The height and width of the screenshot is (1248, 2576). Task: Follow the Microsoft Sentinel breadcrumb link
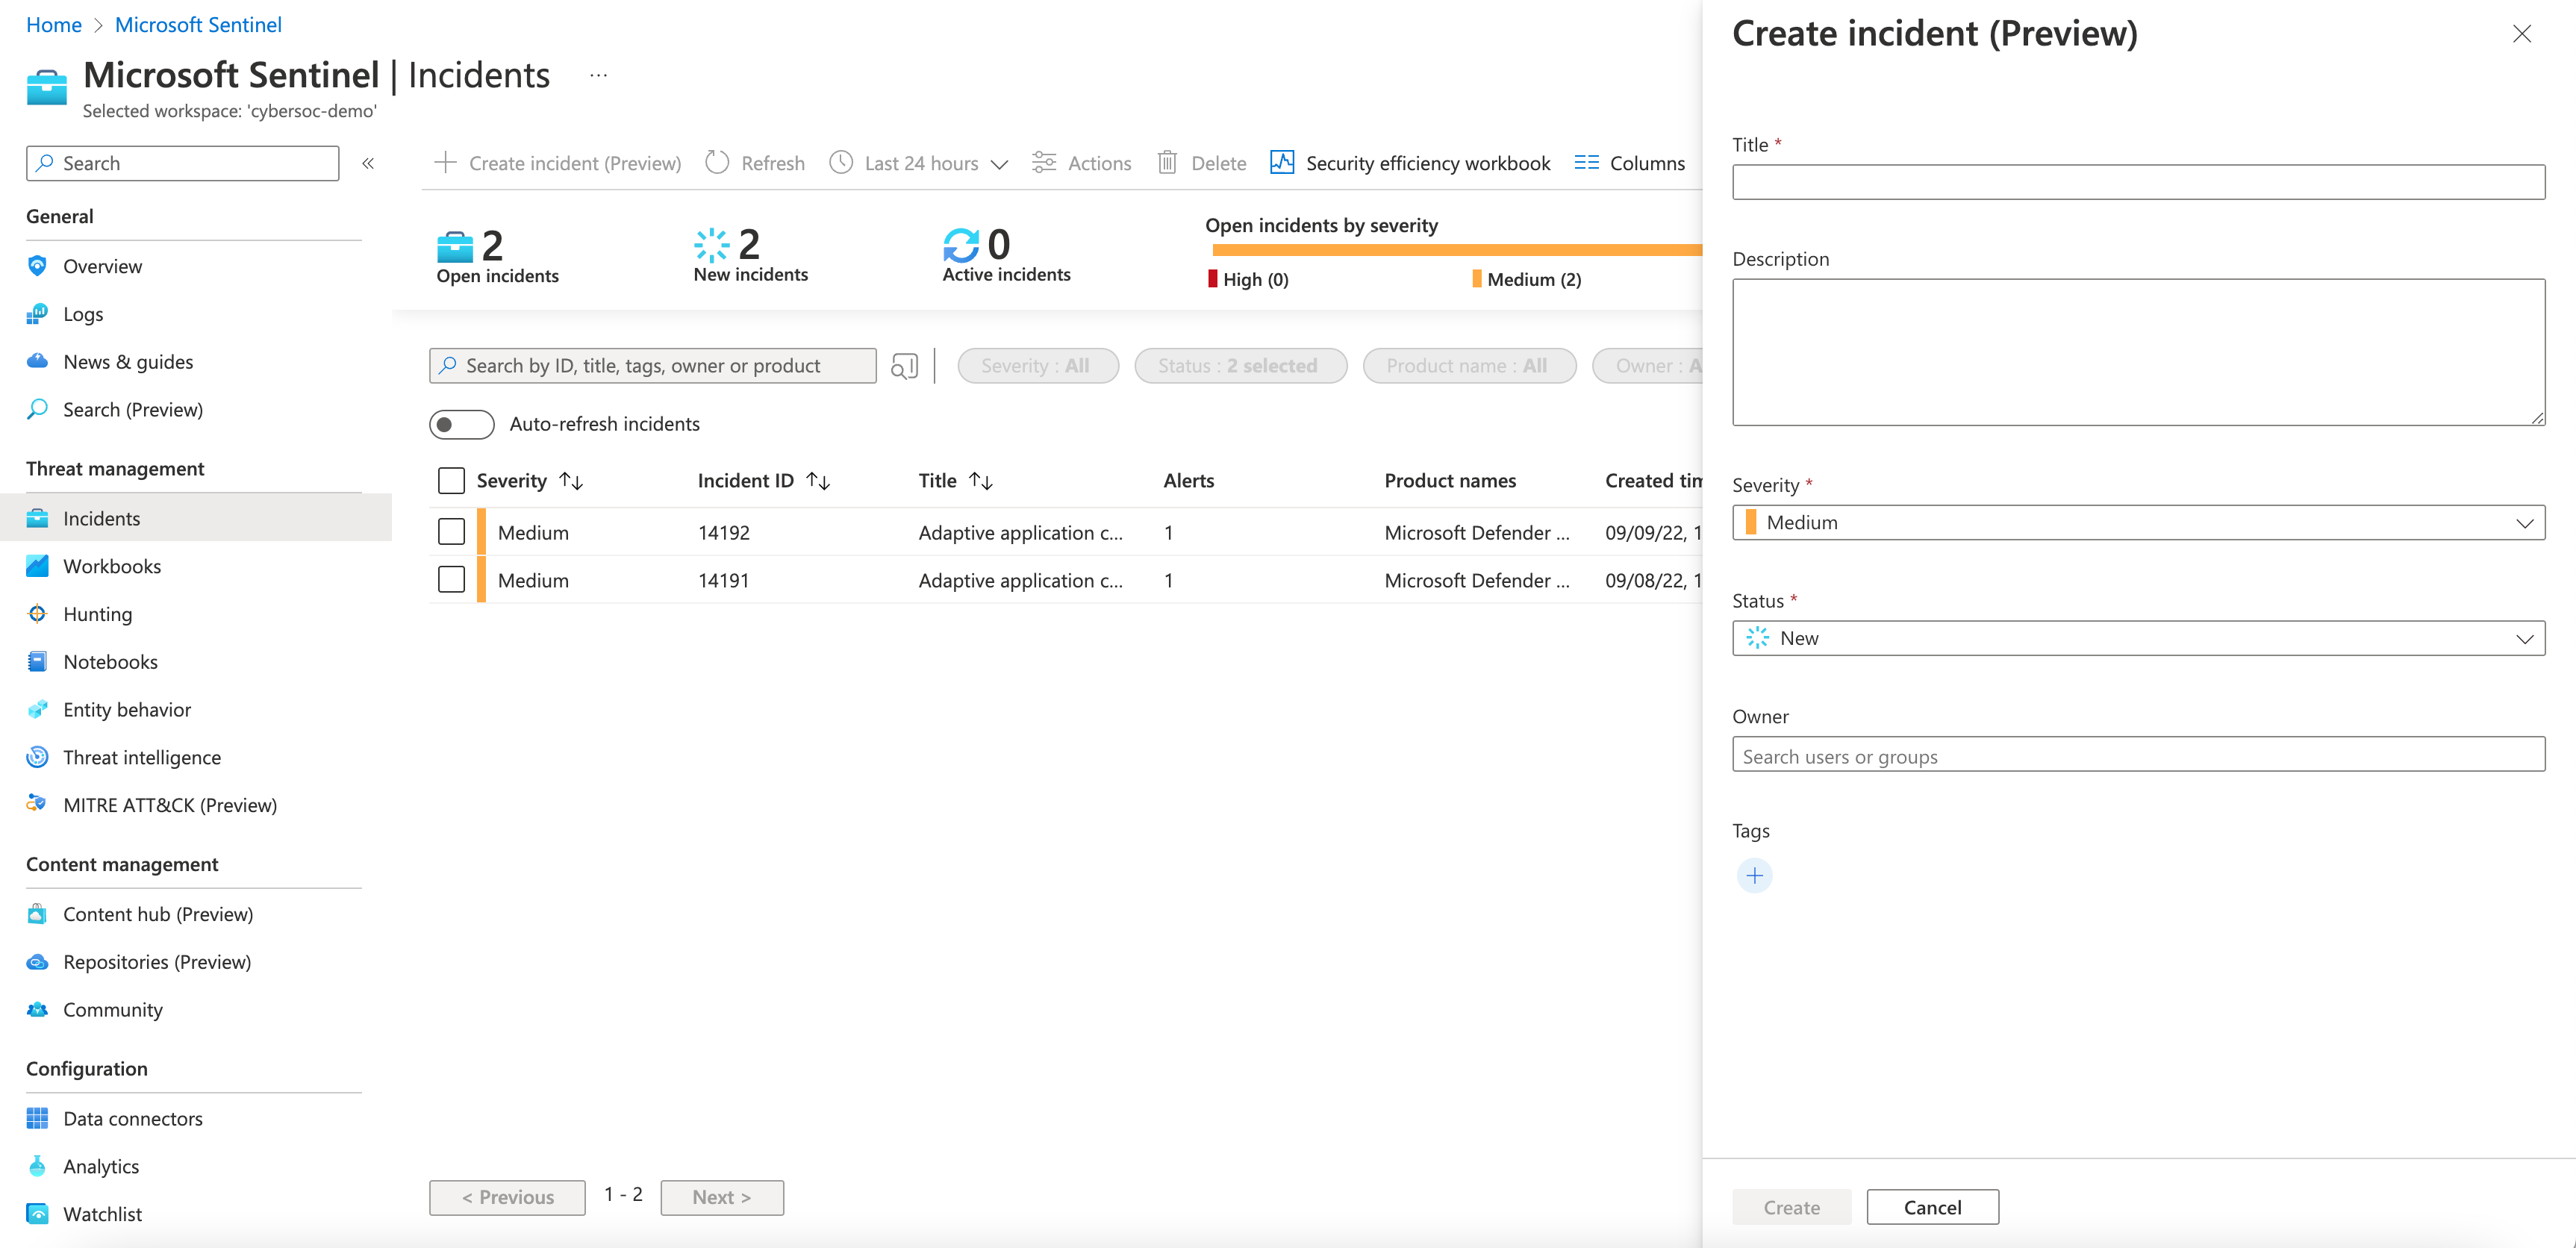point(198,24)
